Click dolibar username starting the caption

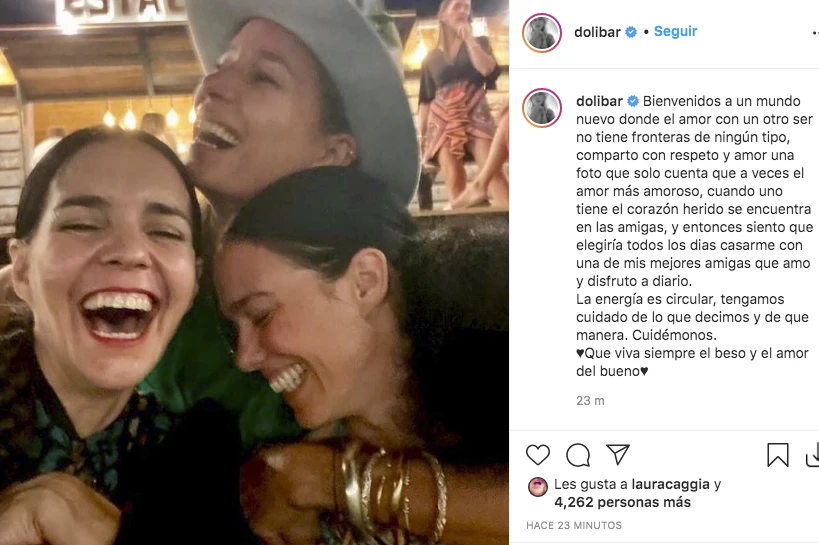pyautogui.click(x=598, y=102)
